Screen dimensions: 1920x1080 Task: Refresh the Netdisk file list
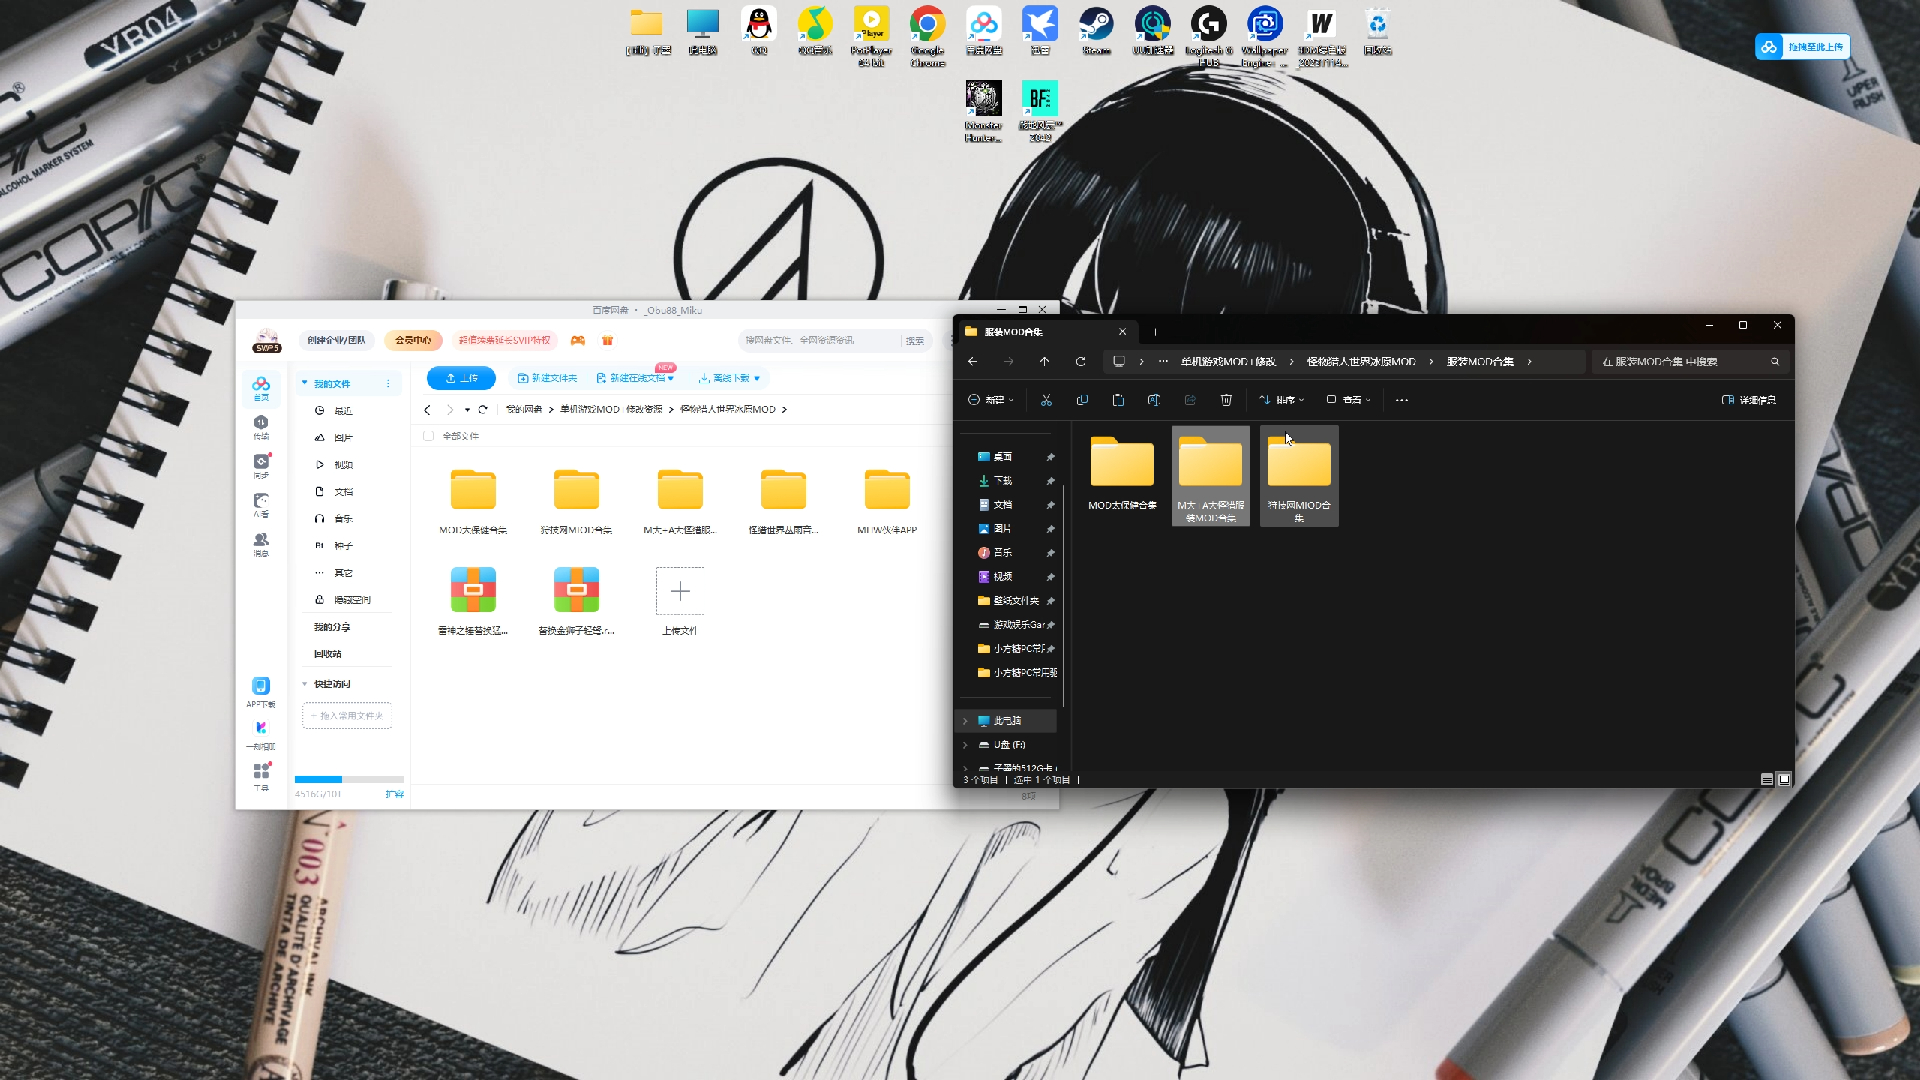point(483,409)
